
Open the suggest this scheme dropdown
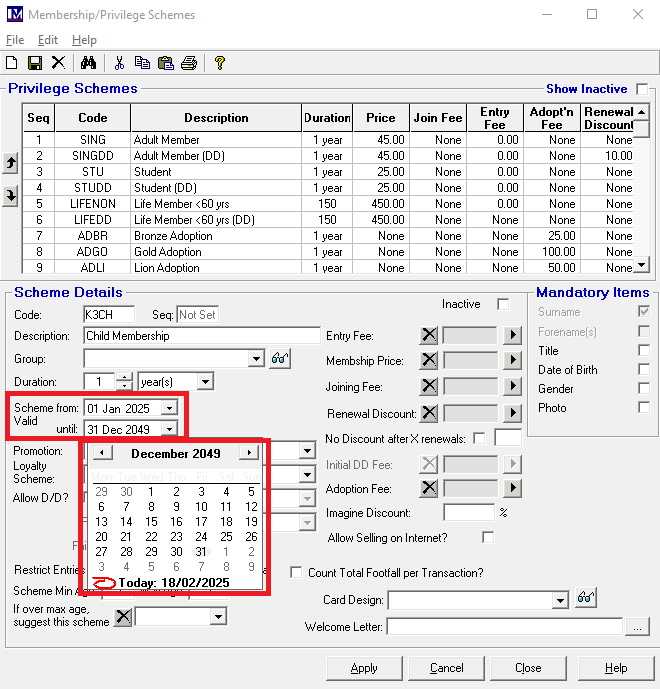coord(218,617)
